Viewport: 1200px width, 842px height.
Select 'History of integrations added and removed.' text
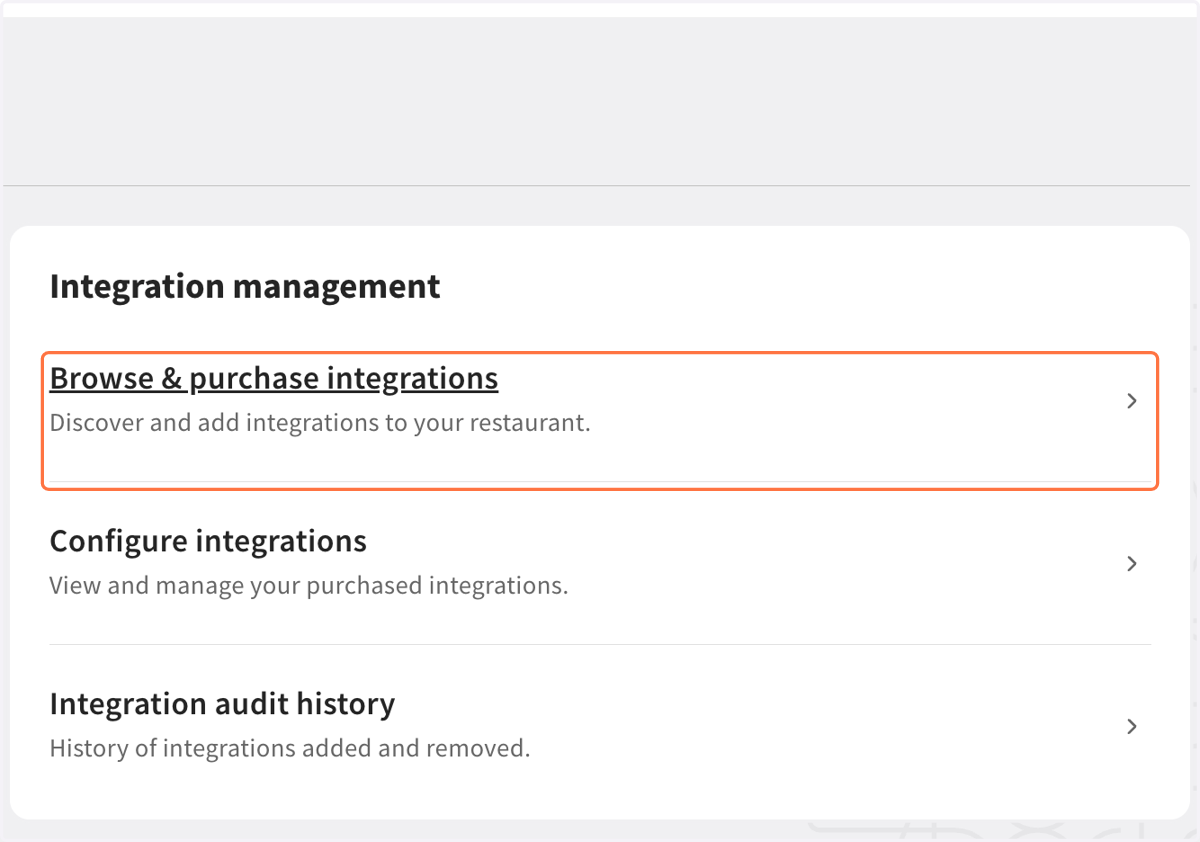tap(290, 748)
